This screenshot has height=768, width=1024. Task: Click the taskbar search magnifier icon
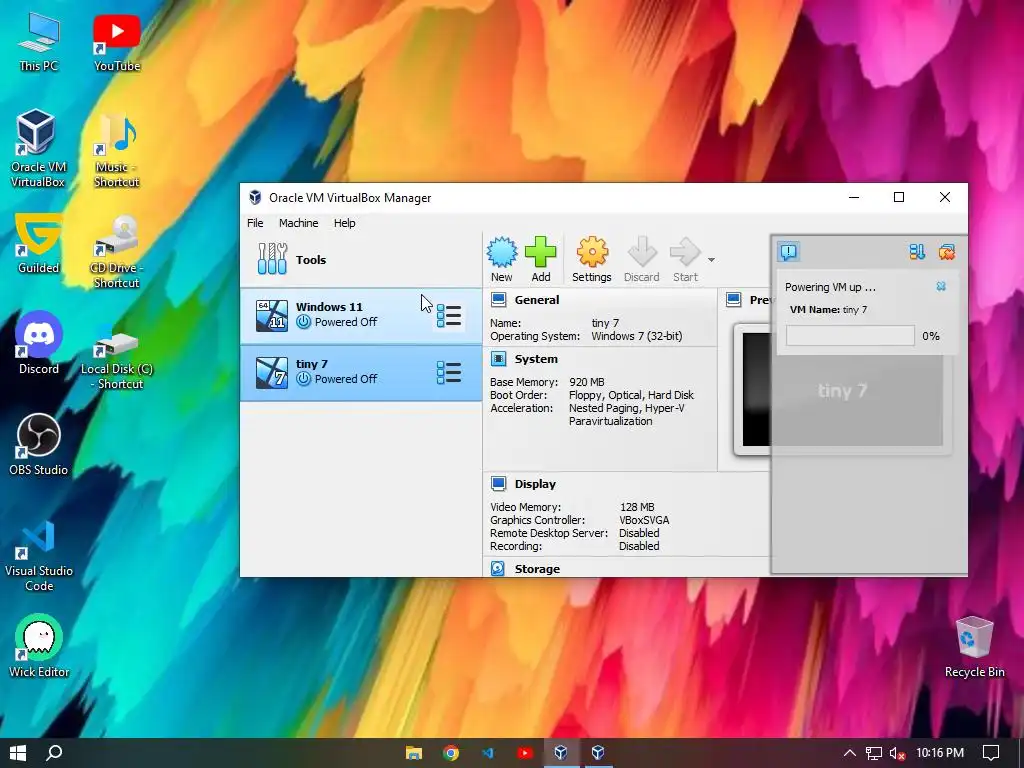tap(55, 753)
